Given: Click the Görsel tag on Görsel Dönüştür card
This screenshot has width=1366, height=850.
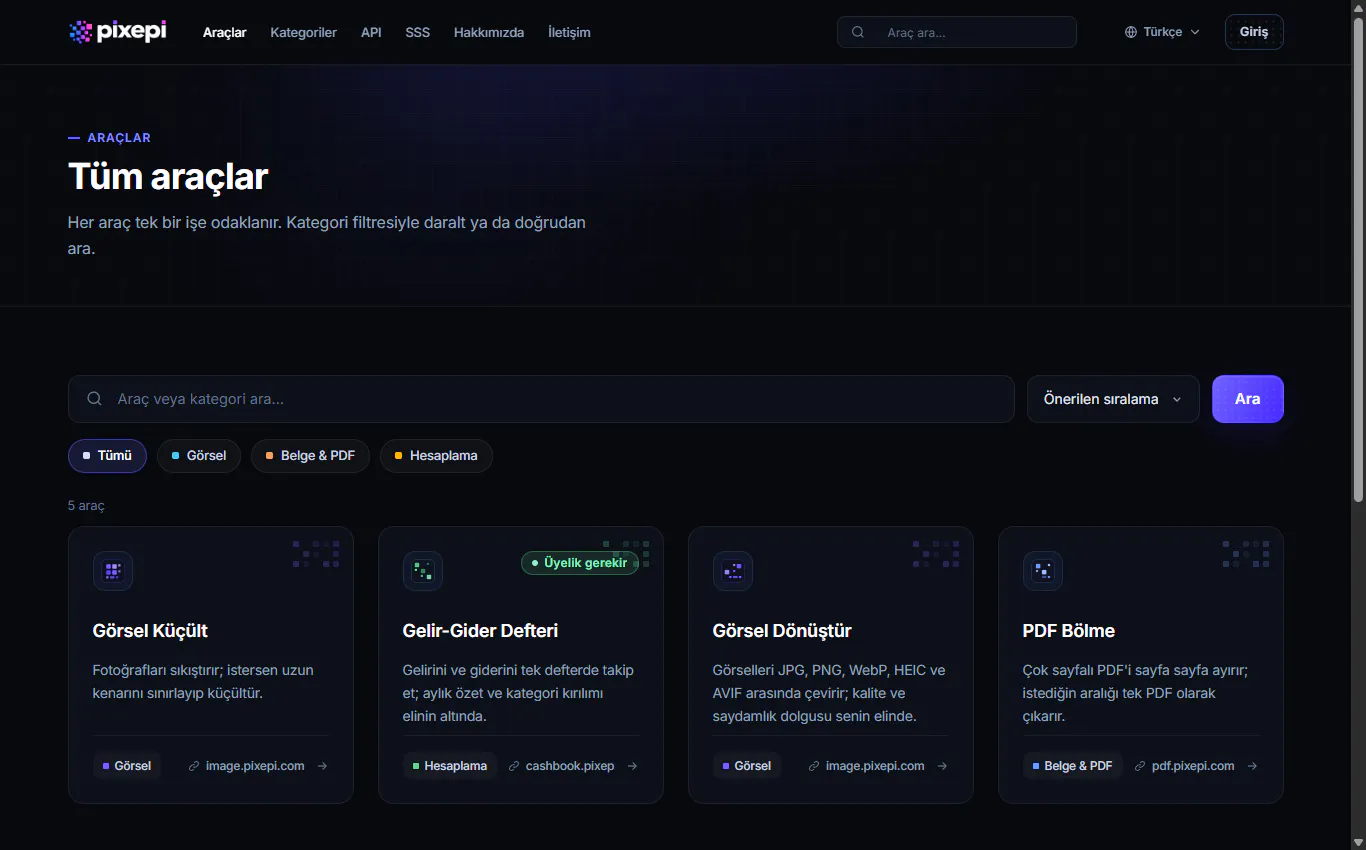Looking at the screenshot, I should [747, 766].
